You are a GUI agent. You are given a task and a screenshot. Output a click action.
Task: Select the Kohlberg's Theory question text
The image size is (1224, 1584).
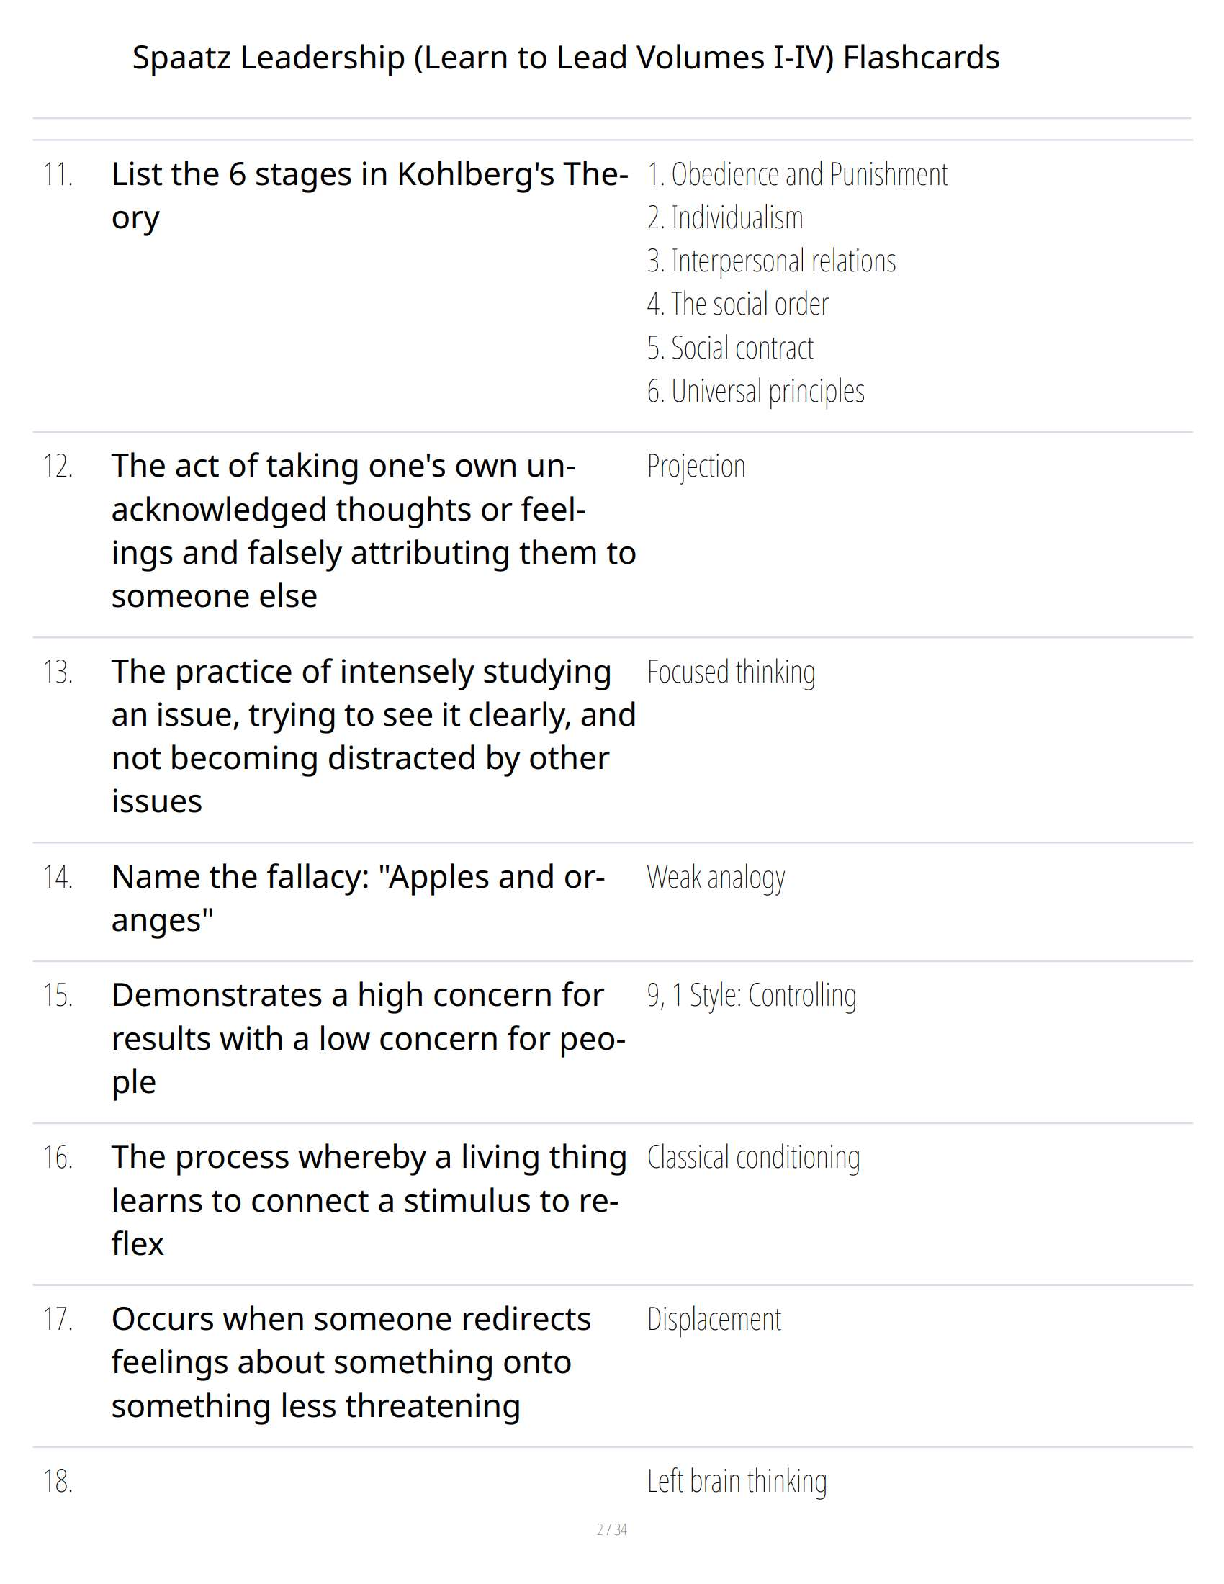coord(370,196)
